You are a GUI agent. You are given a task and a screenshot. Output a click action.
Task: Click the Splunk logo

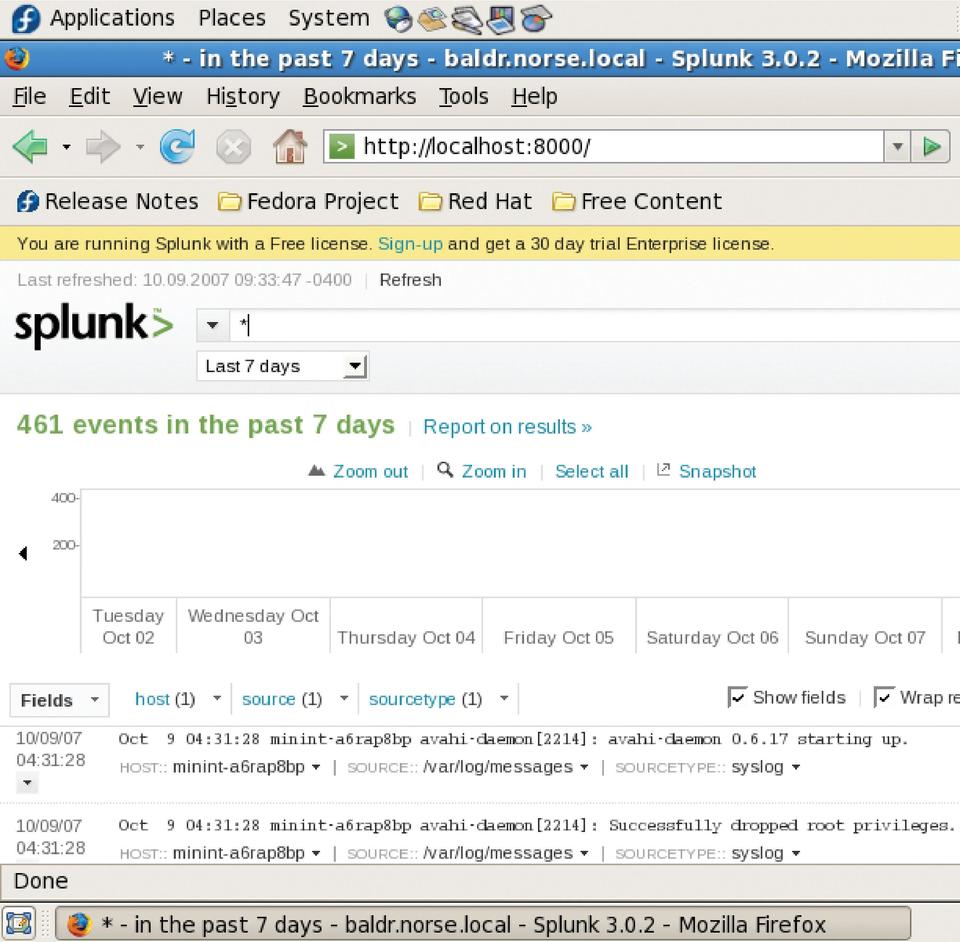click(94, 326)
